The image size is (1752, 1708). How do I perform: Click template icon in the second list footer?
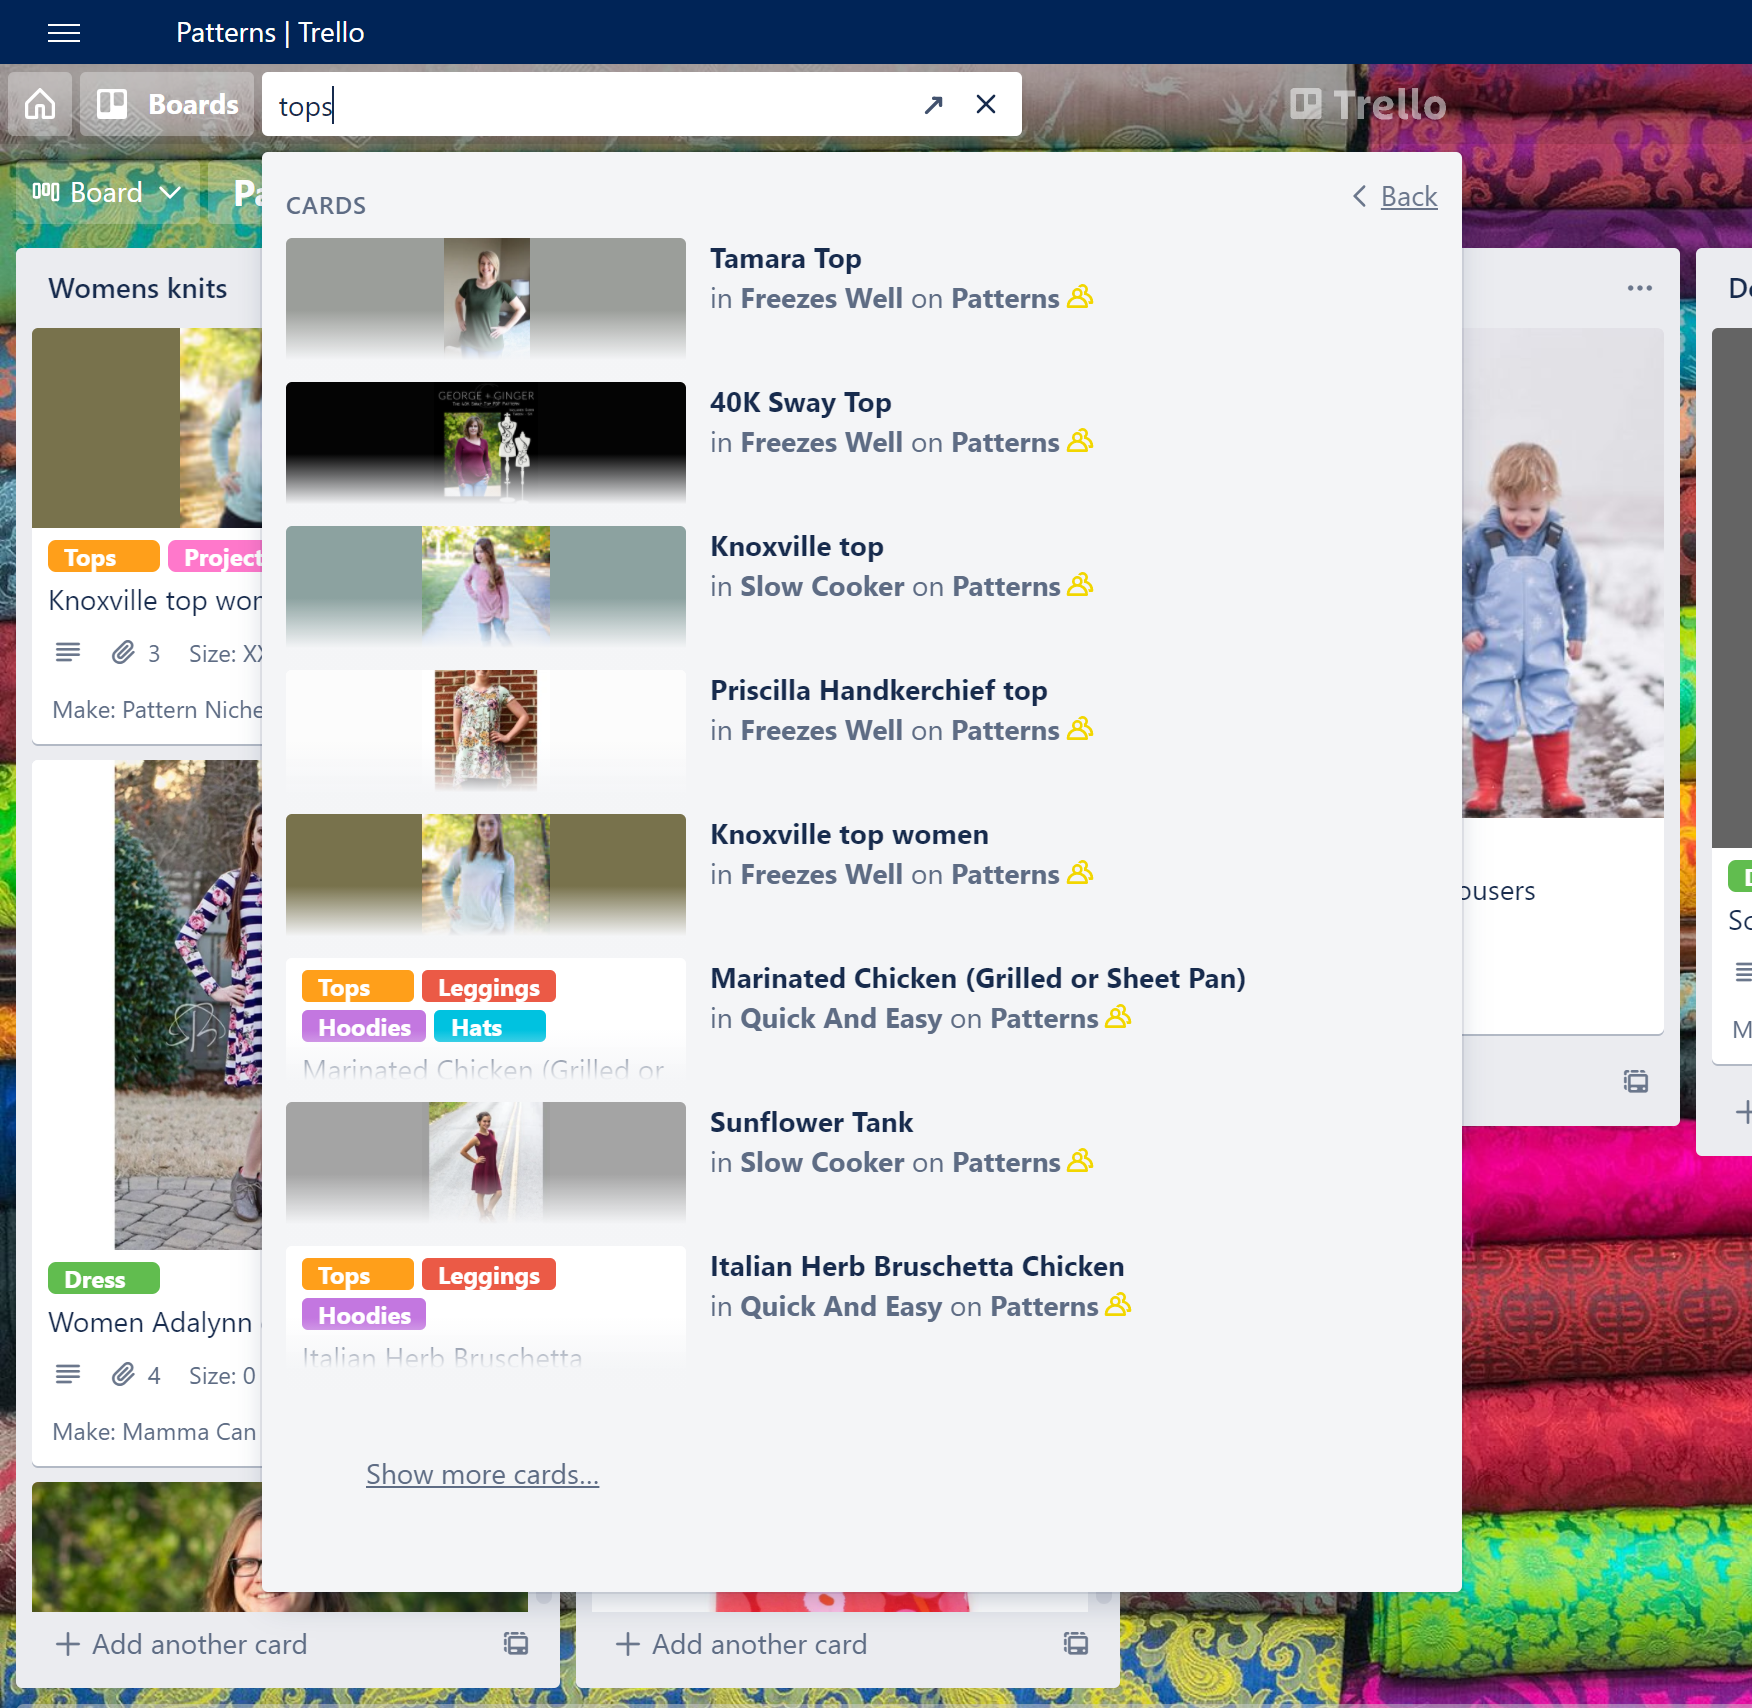click(x=1076, y=1643)
